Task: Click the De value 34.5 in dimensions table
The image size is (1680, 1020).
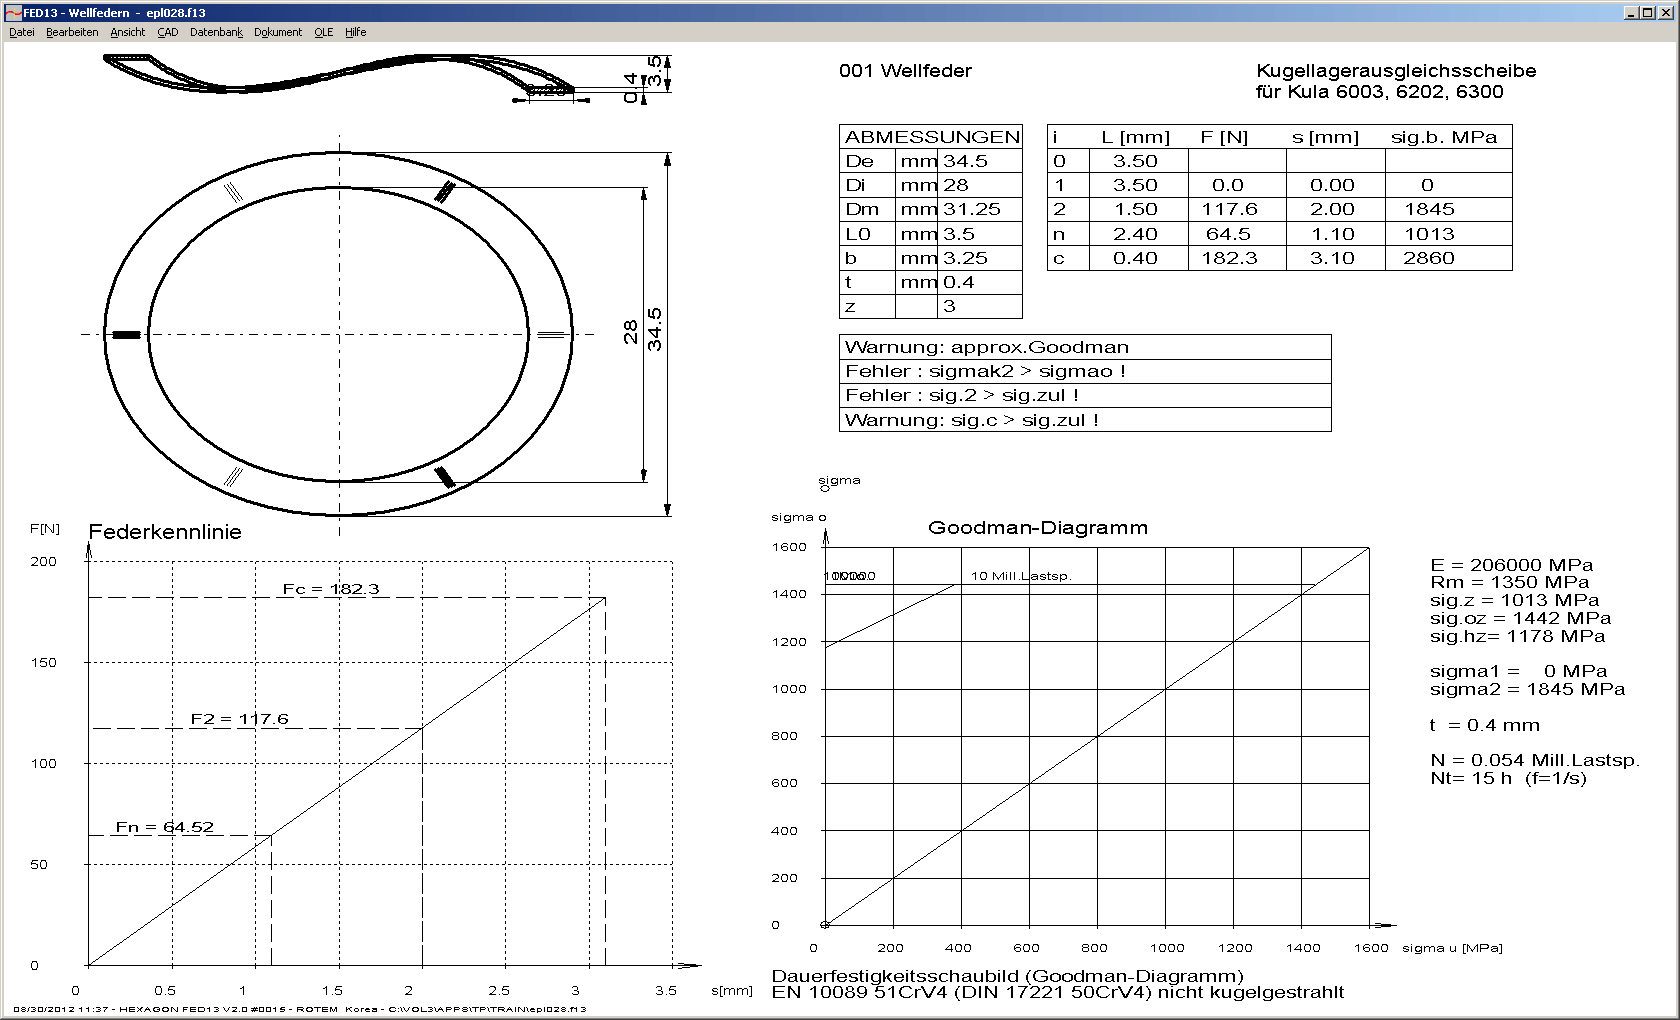Action: tap(965, 161)
